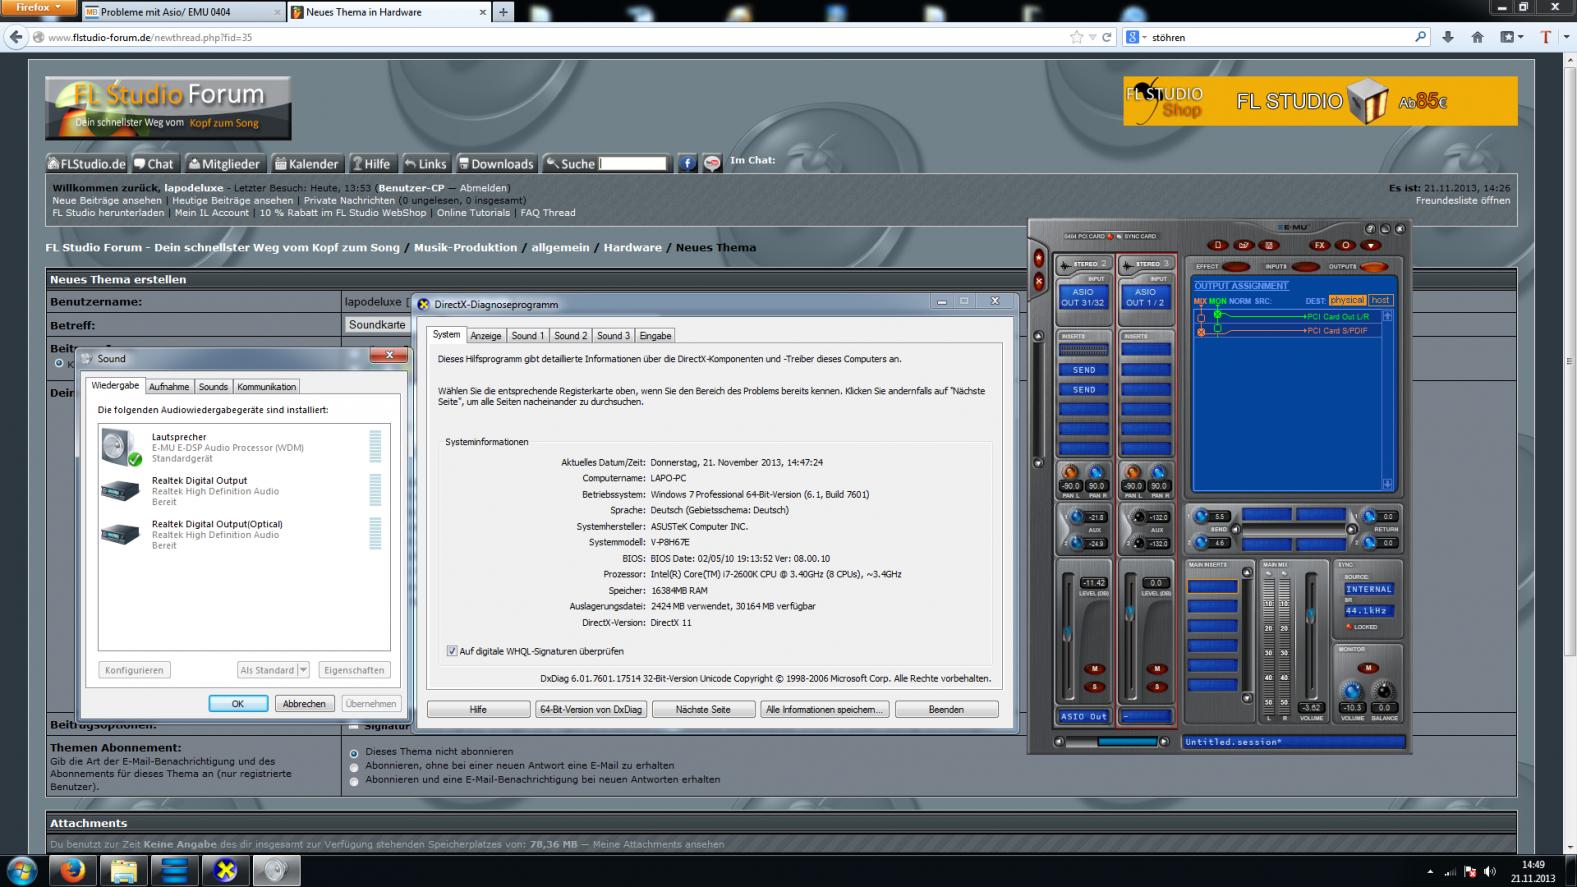This screenshot has height=887, width=1577.
Task: Click OK in the Sound dialog
Action: pos(238,703)
